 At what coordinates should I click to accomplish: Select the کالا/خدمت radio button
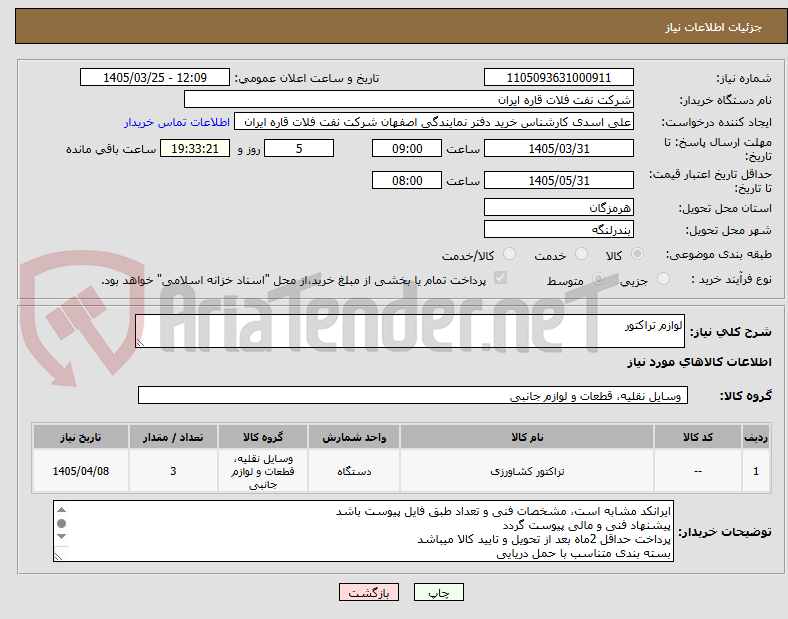click(x=510, y=254)
